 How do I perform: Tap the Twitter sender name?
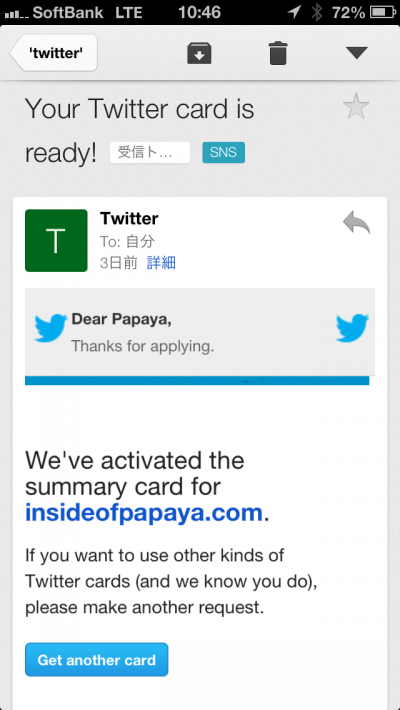click(x=129, y=219)
